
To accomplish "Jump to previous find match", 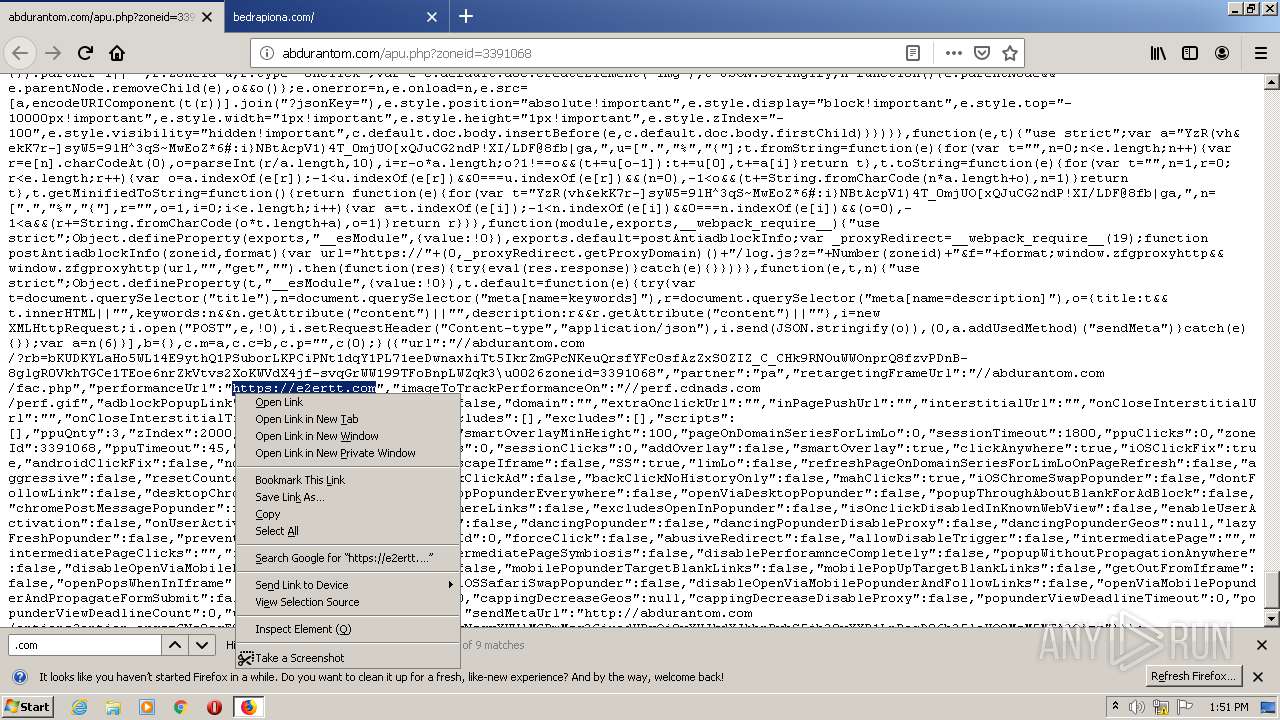I will coord(176,645).
